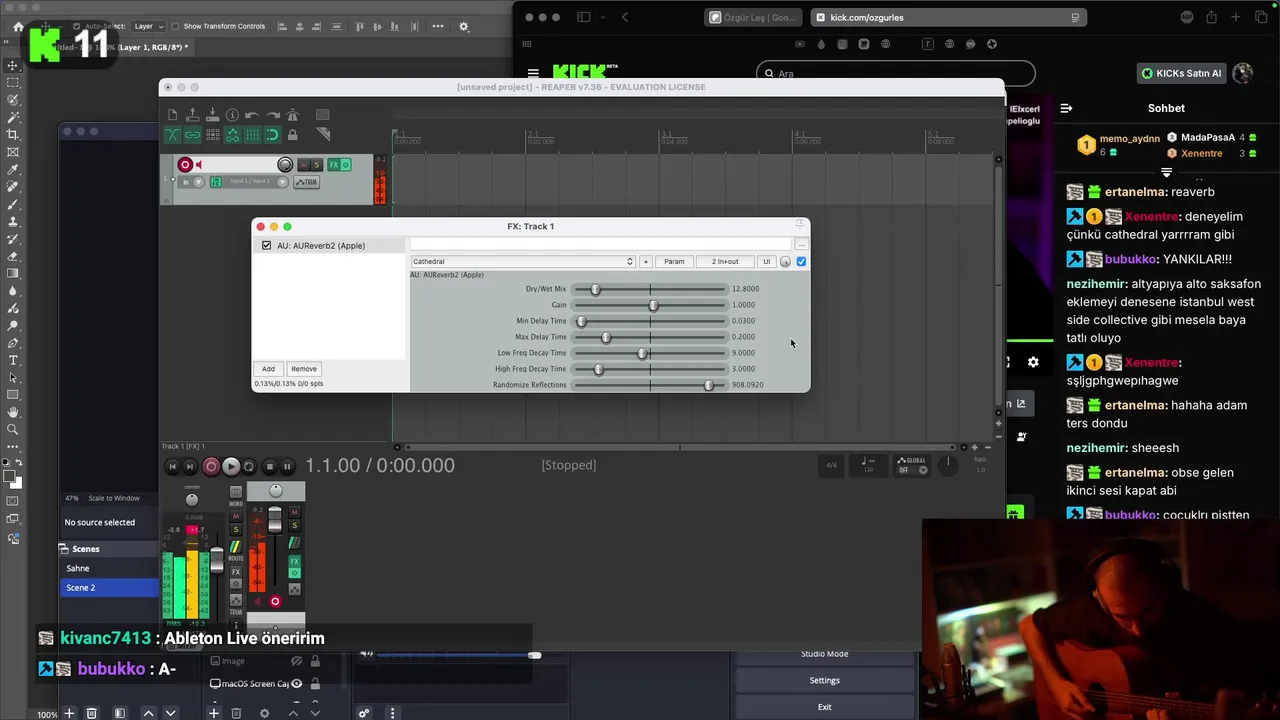Viewport: 1280px width, 720px height.
Task: Open the green FX button on Track 1
Action: pyautogui.click(x=334, y=165)
